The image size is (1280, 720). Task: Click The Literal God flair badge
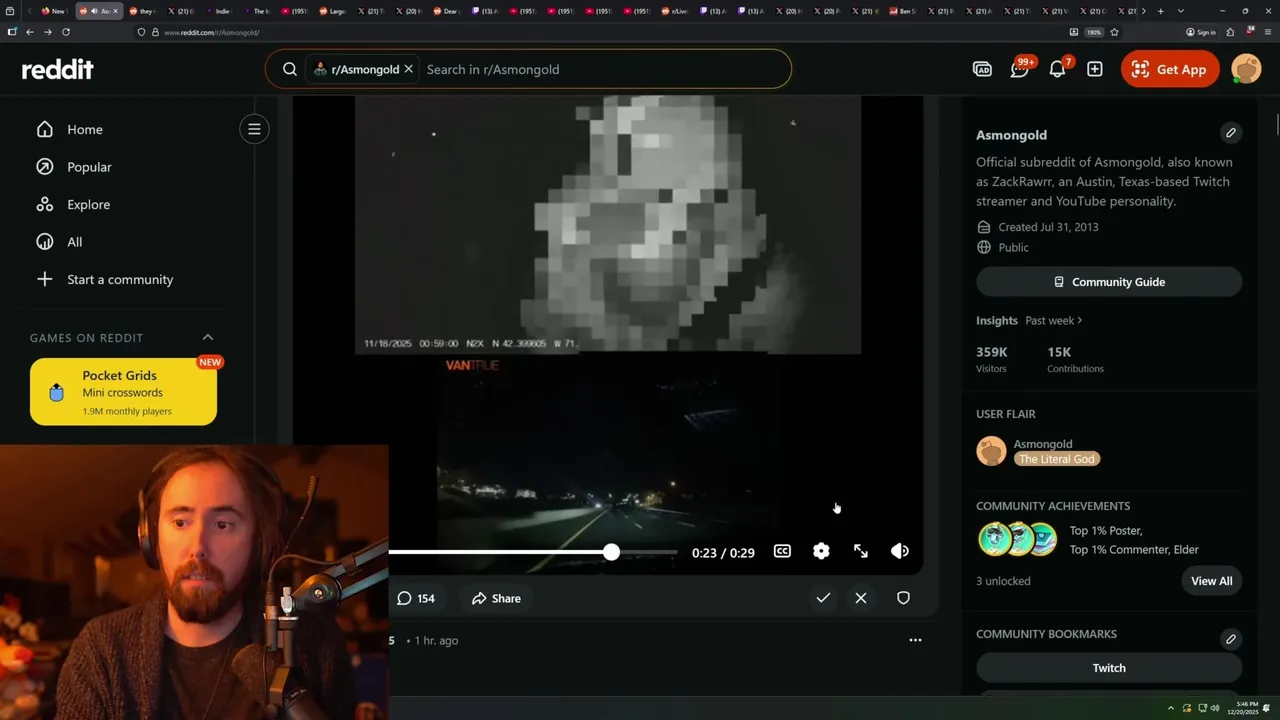pyautogui.click(x=1057, y=459)
